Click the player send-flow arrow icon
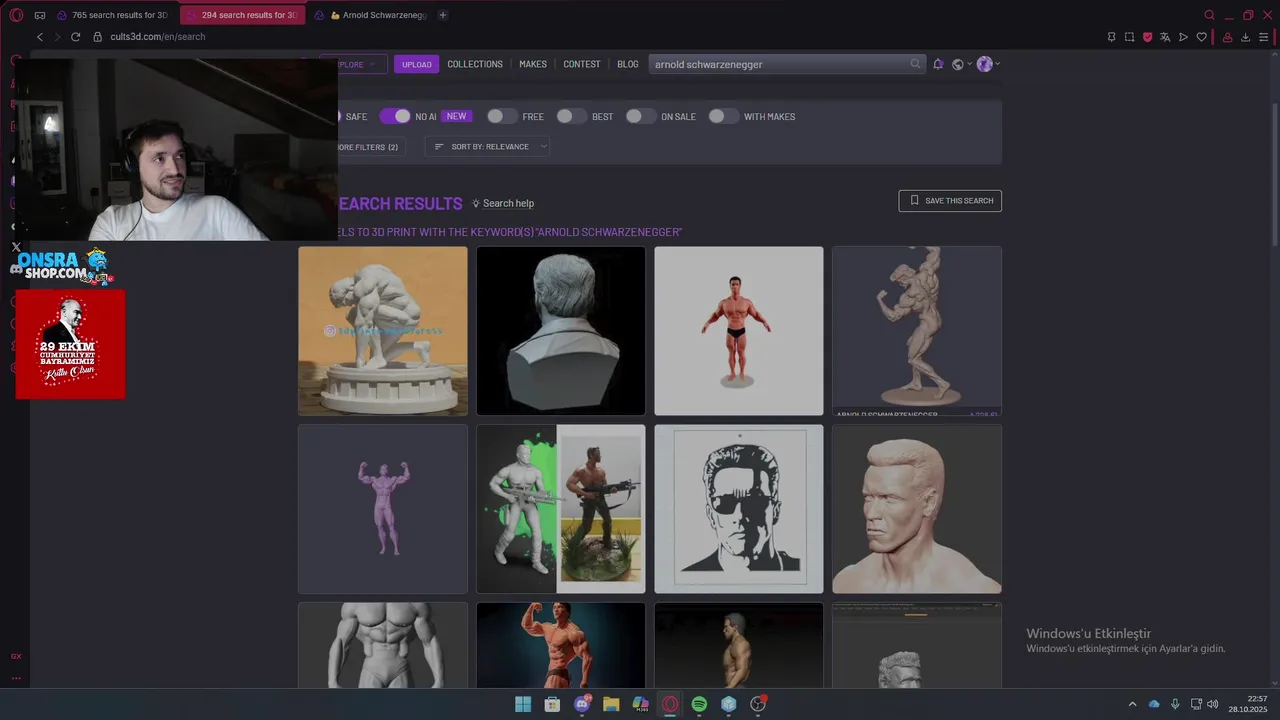Viewport: 1280px width, 720px height. (x=1183, y=37)
